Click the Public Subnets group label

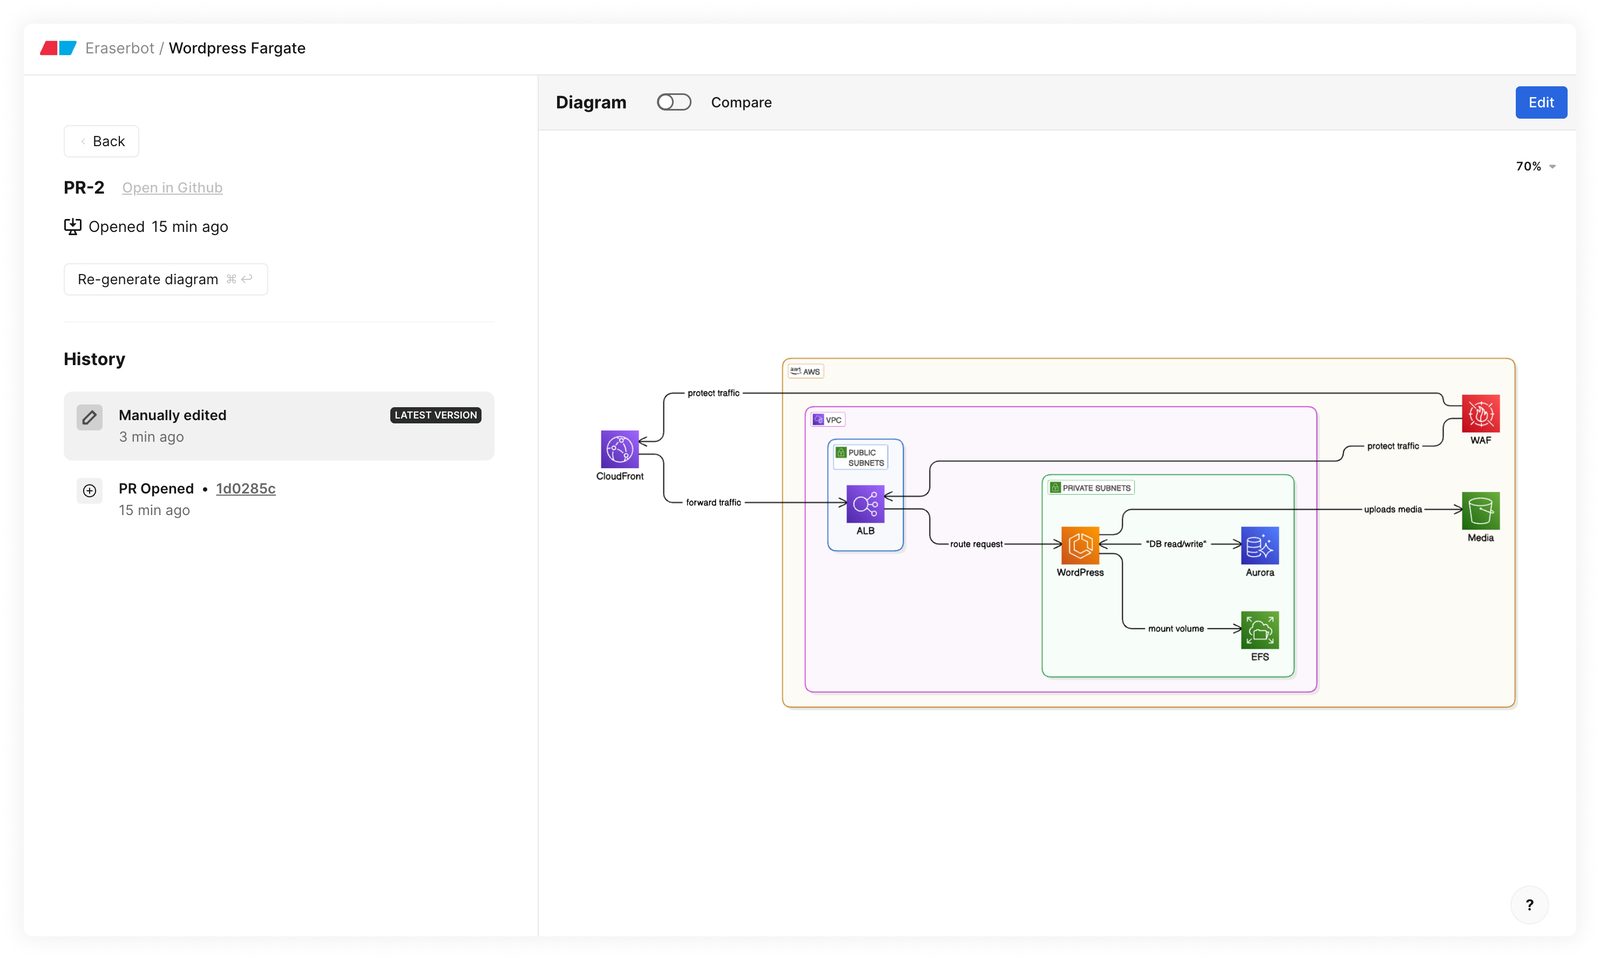pyautogui.click(x=861, y=458)
